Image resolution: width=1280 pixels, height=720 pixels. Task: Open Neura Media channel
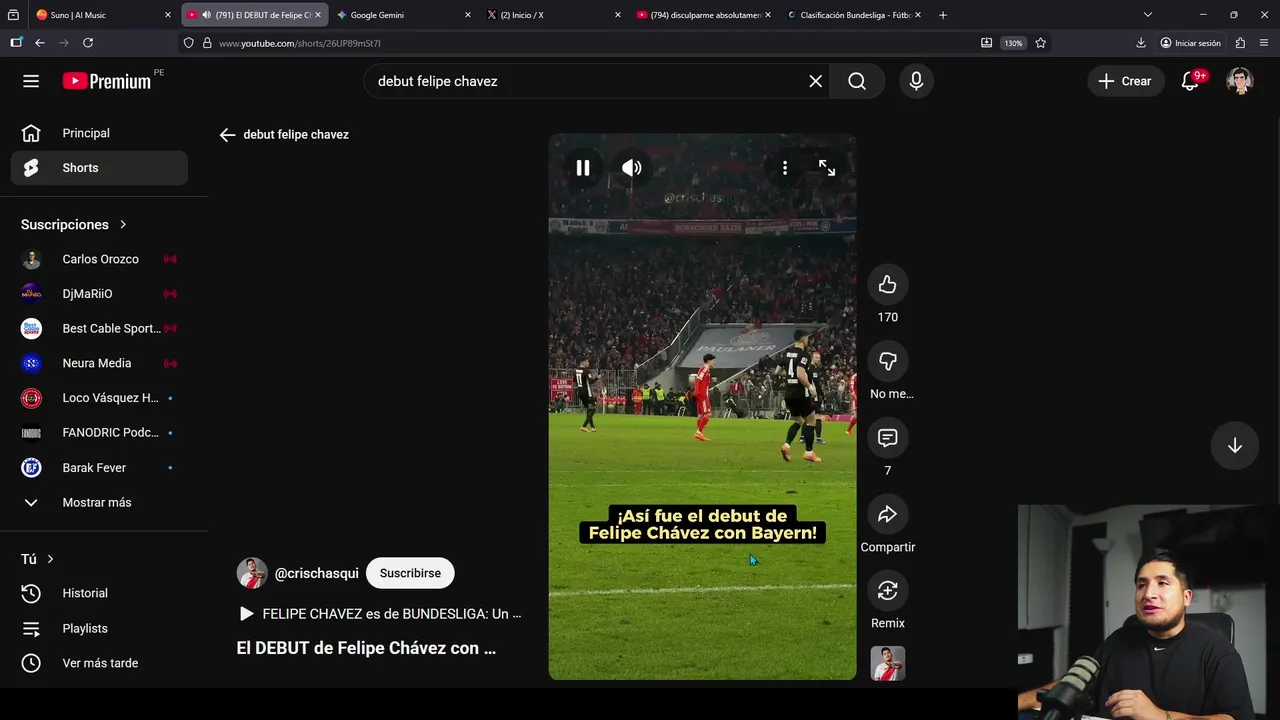click(x=99, y=363)
